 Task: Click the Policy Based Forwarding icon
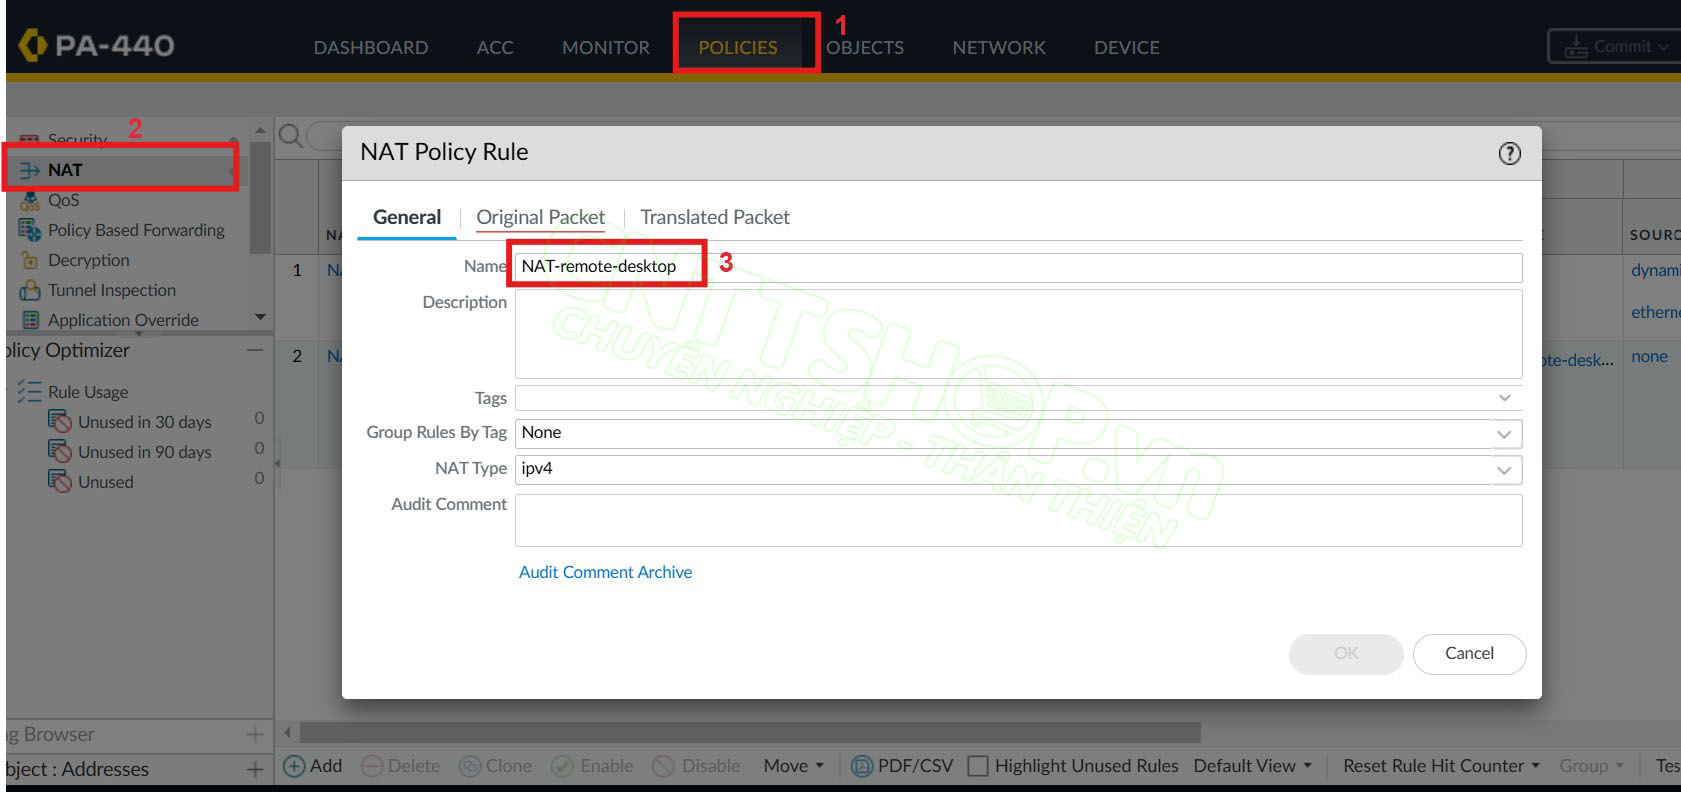tap(30, 230)
